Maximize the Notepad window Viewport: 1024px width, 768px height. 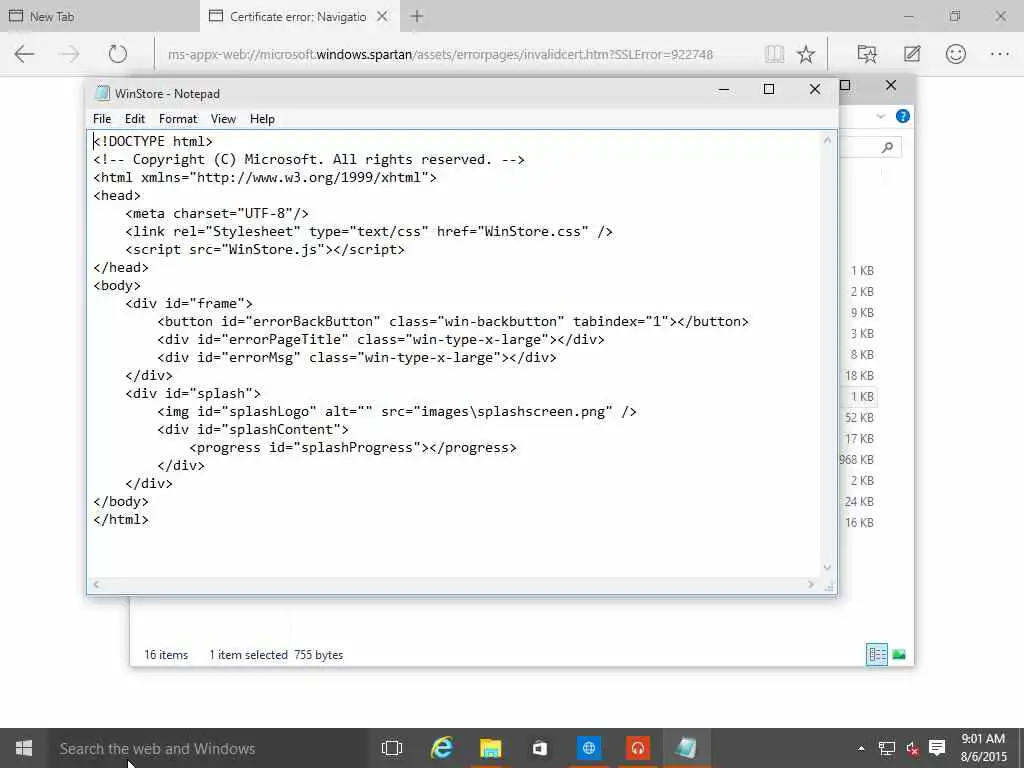point(769,89)
